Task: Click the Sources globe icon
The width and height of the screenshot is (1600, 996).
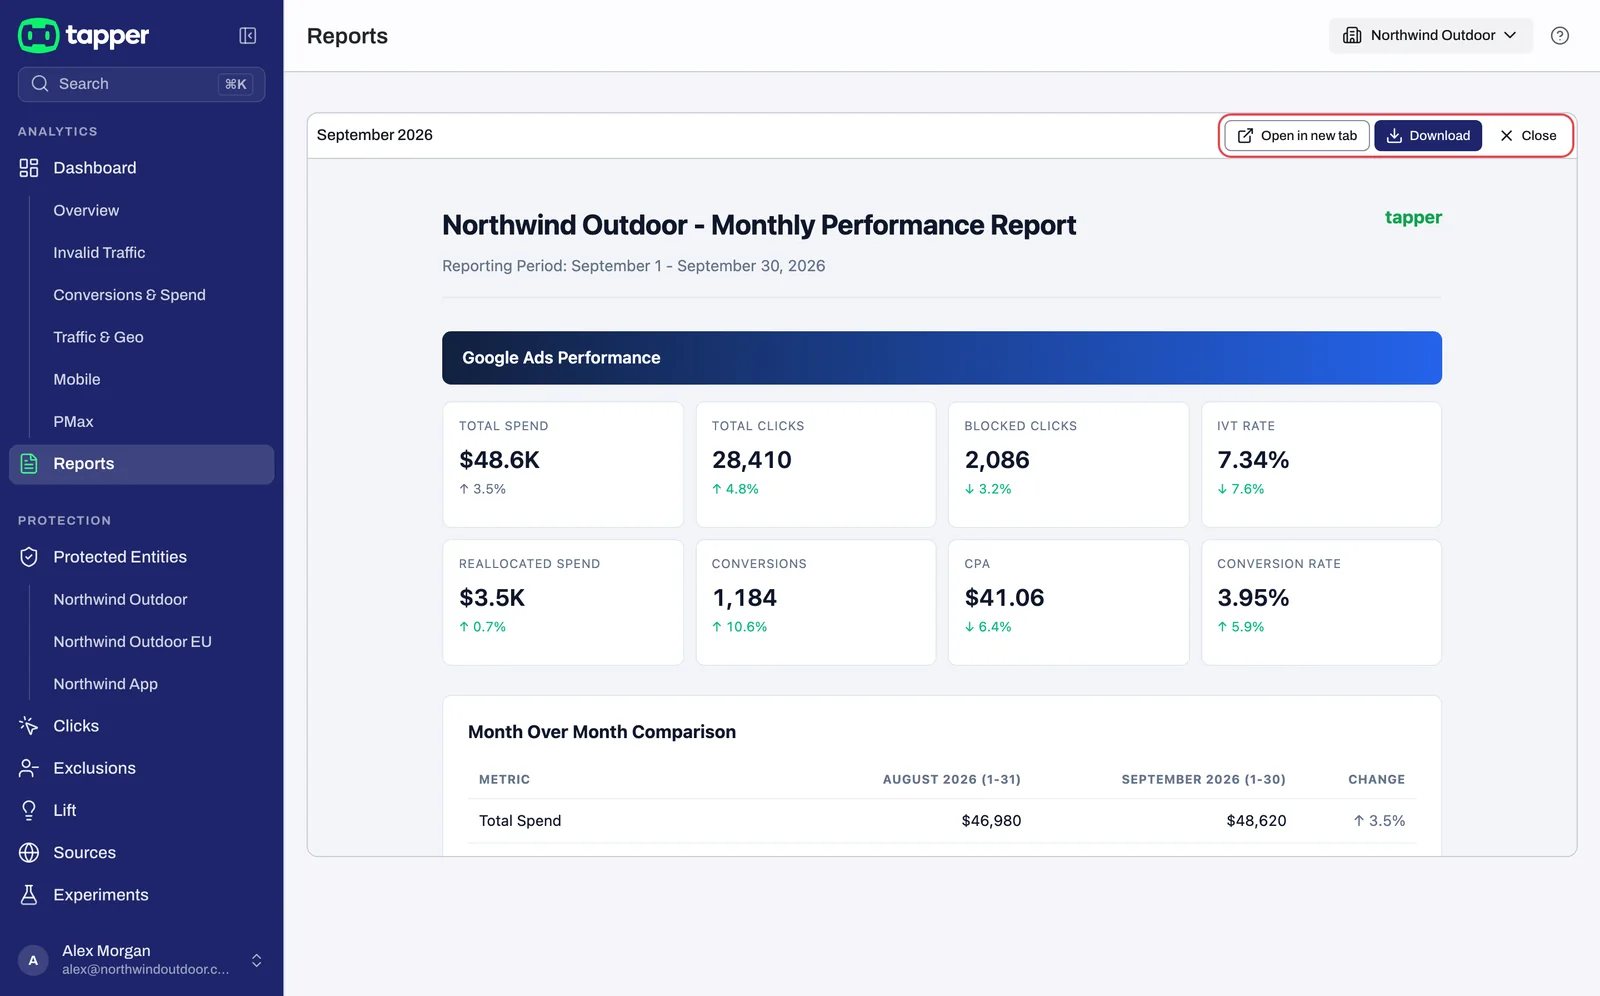Action: click(x=29, y=853)
